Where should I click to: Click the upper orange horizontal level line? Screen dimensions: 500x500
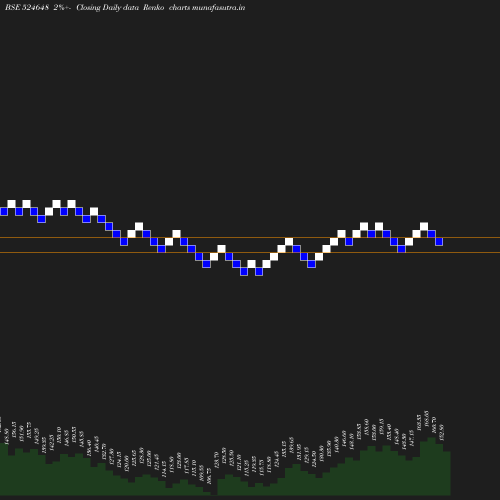250,238
